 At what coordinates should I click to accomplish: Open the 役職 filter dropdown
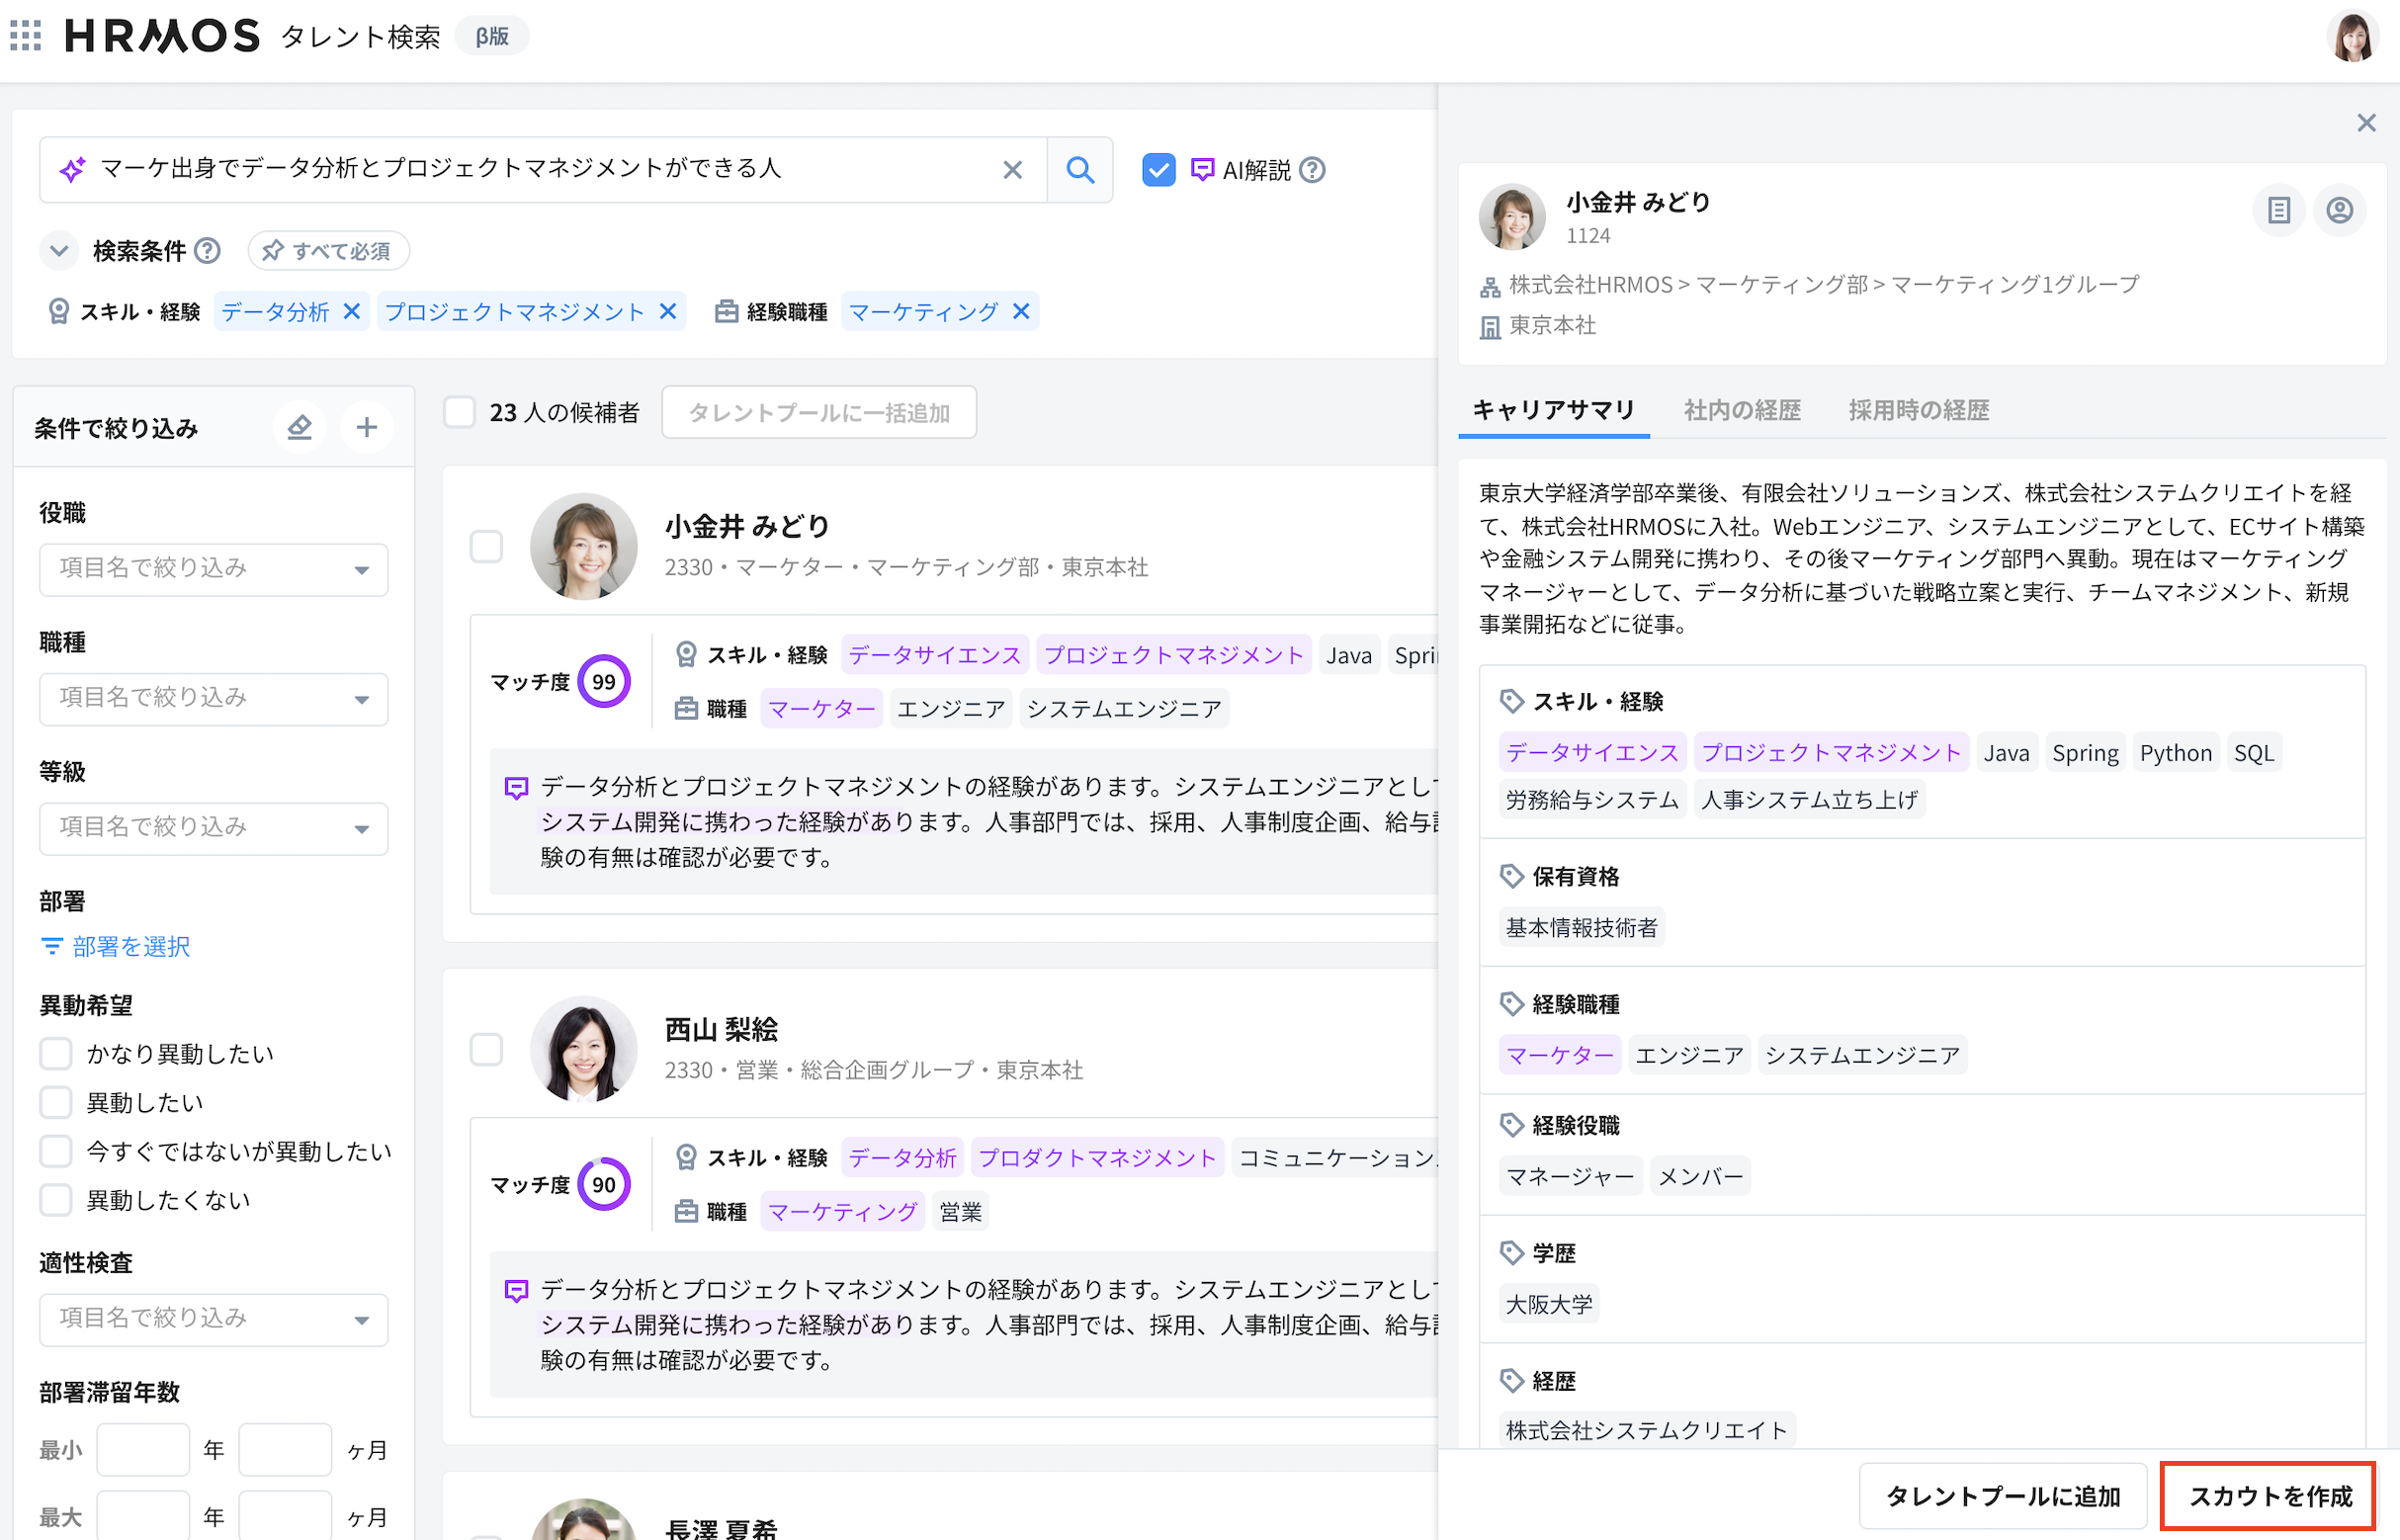point(213,569)
